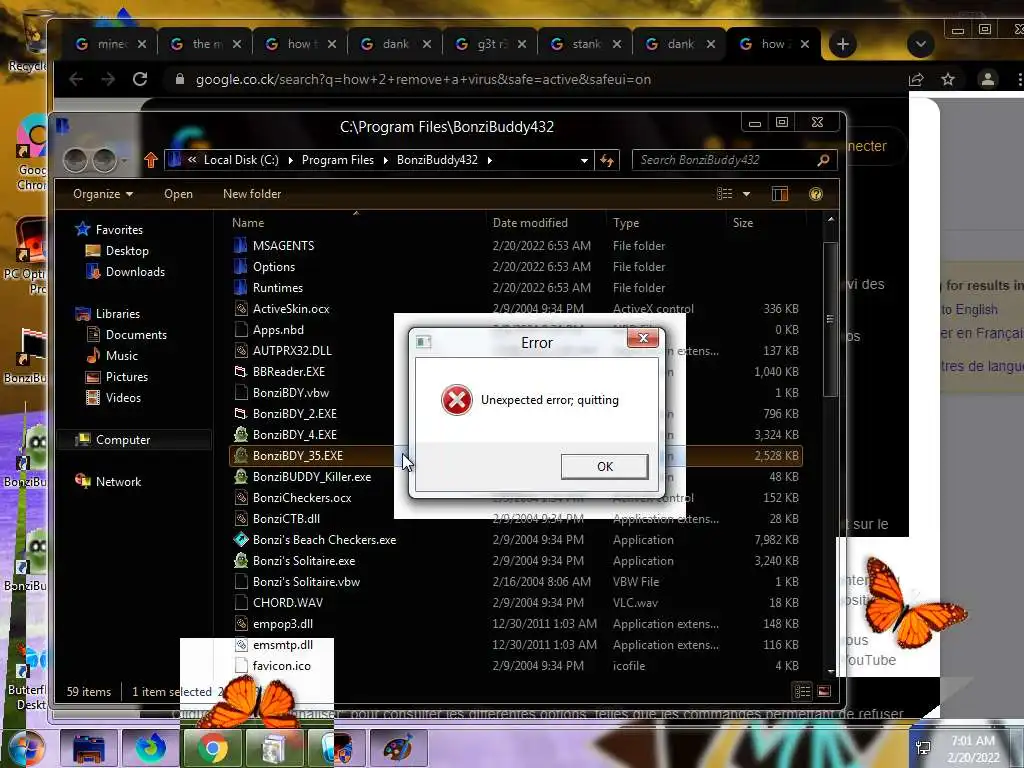Image resolution: width=1024 pixels, height=768 pixels.
Task: Bookmark this page with star icon
Action: 948,79
